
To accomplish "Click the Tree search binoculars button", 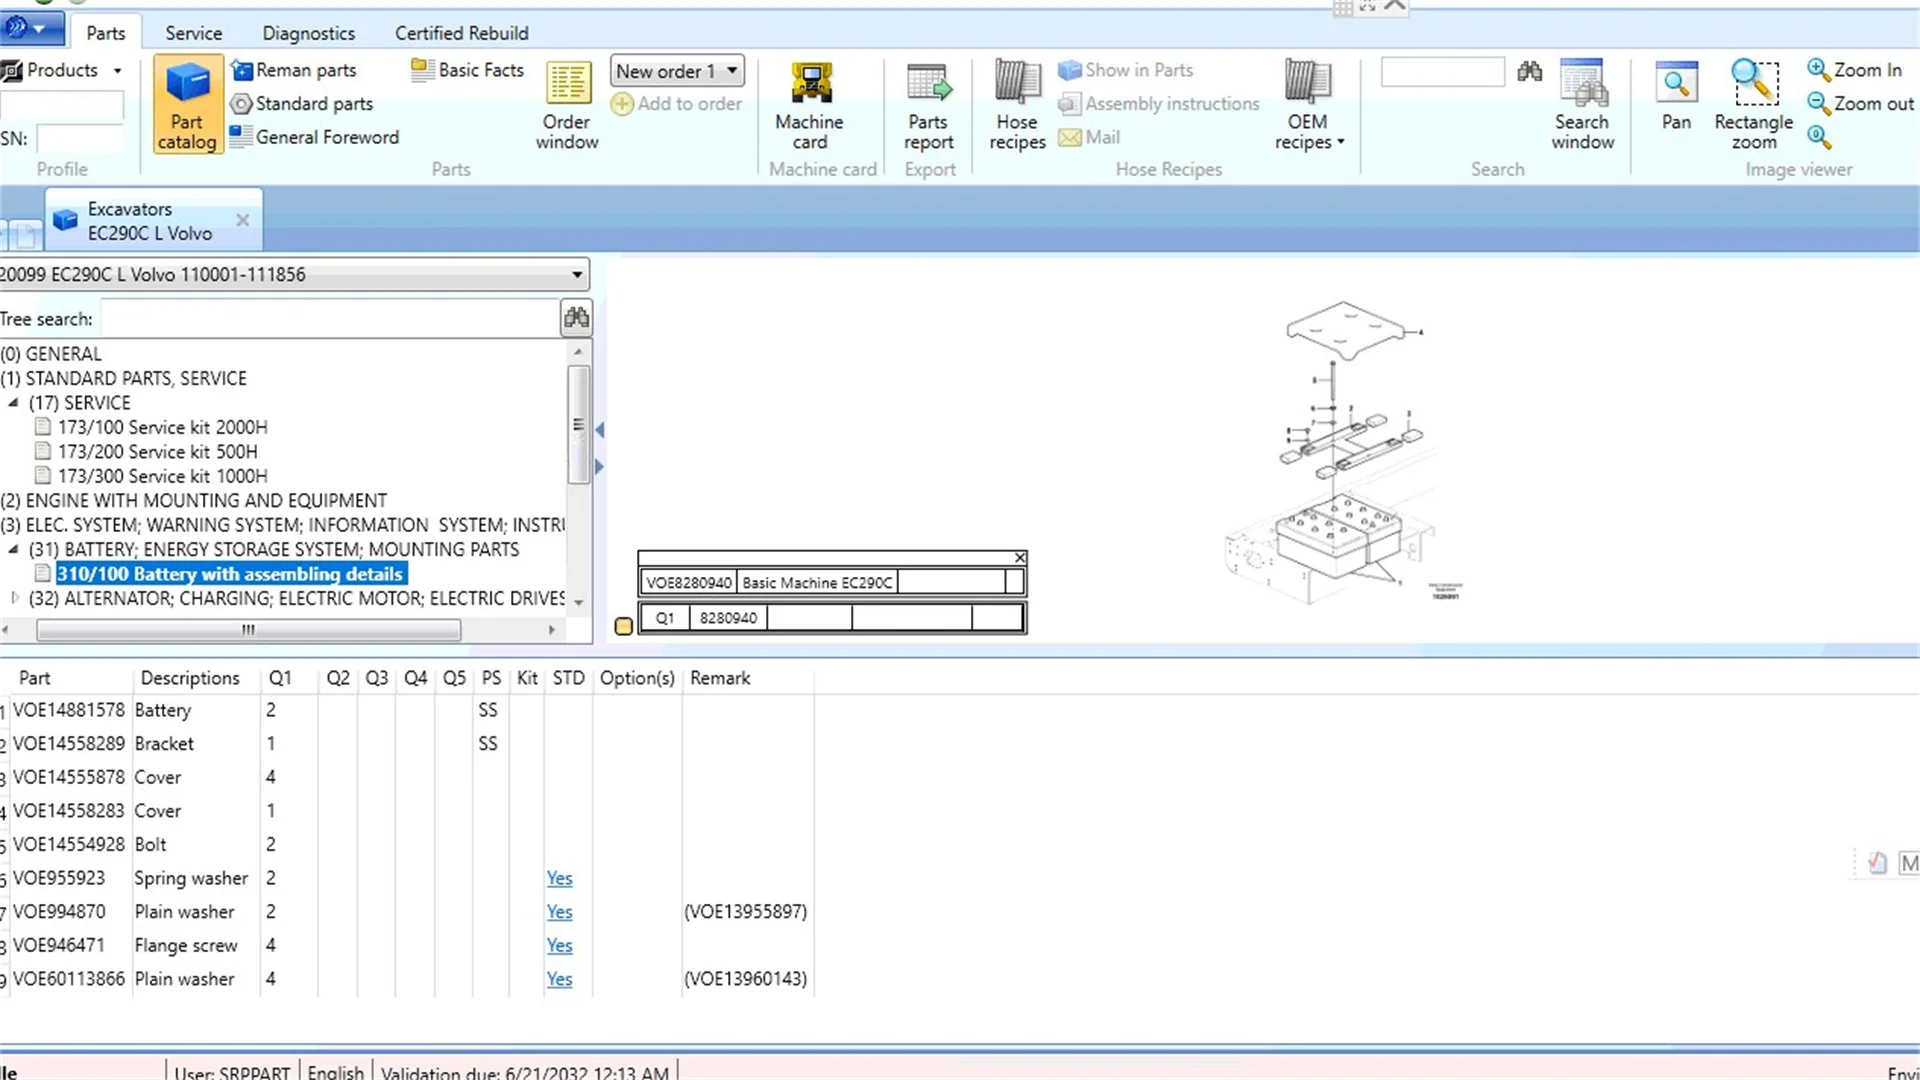I will pyautogui.click(x=576, y=318).
